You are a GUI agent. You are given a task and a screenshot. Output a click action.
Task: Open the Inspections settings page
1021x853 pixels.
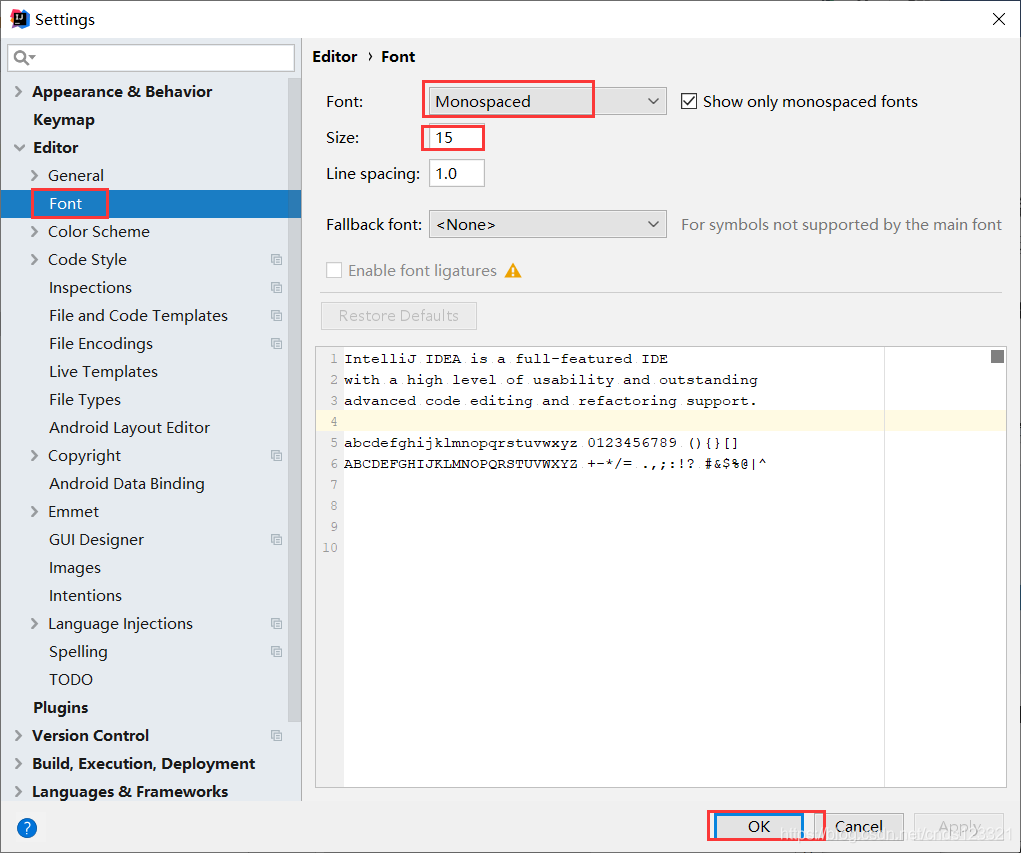[x=90, y=287]
